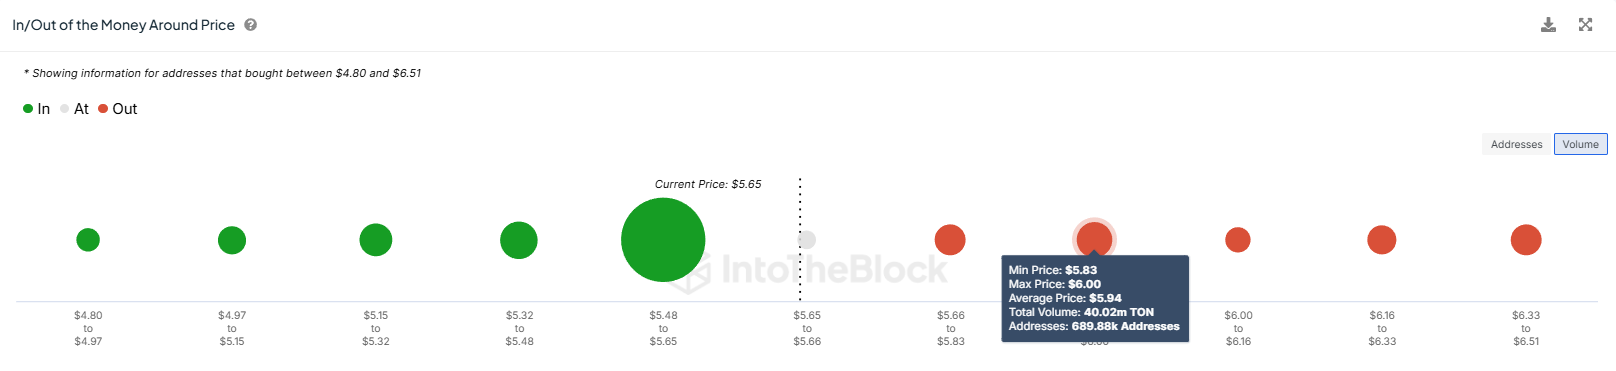The height and width of the screenshot is (371, 1616).
Task: Select the red $6.33 to $6.51 bubble
Action: pos(1526,240)
